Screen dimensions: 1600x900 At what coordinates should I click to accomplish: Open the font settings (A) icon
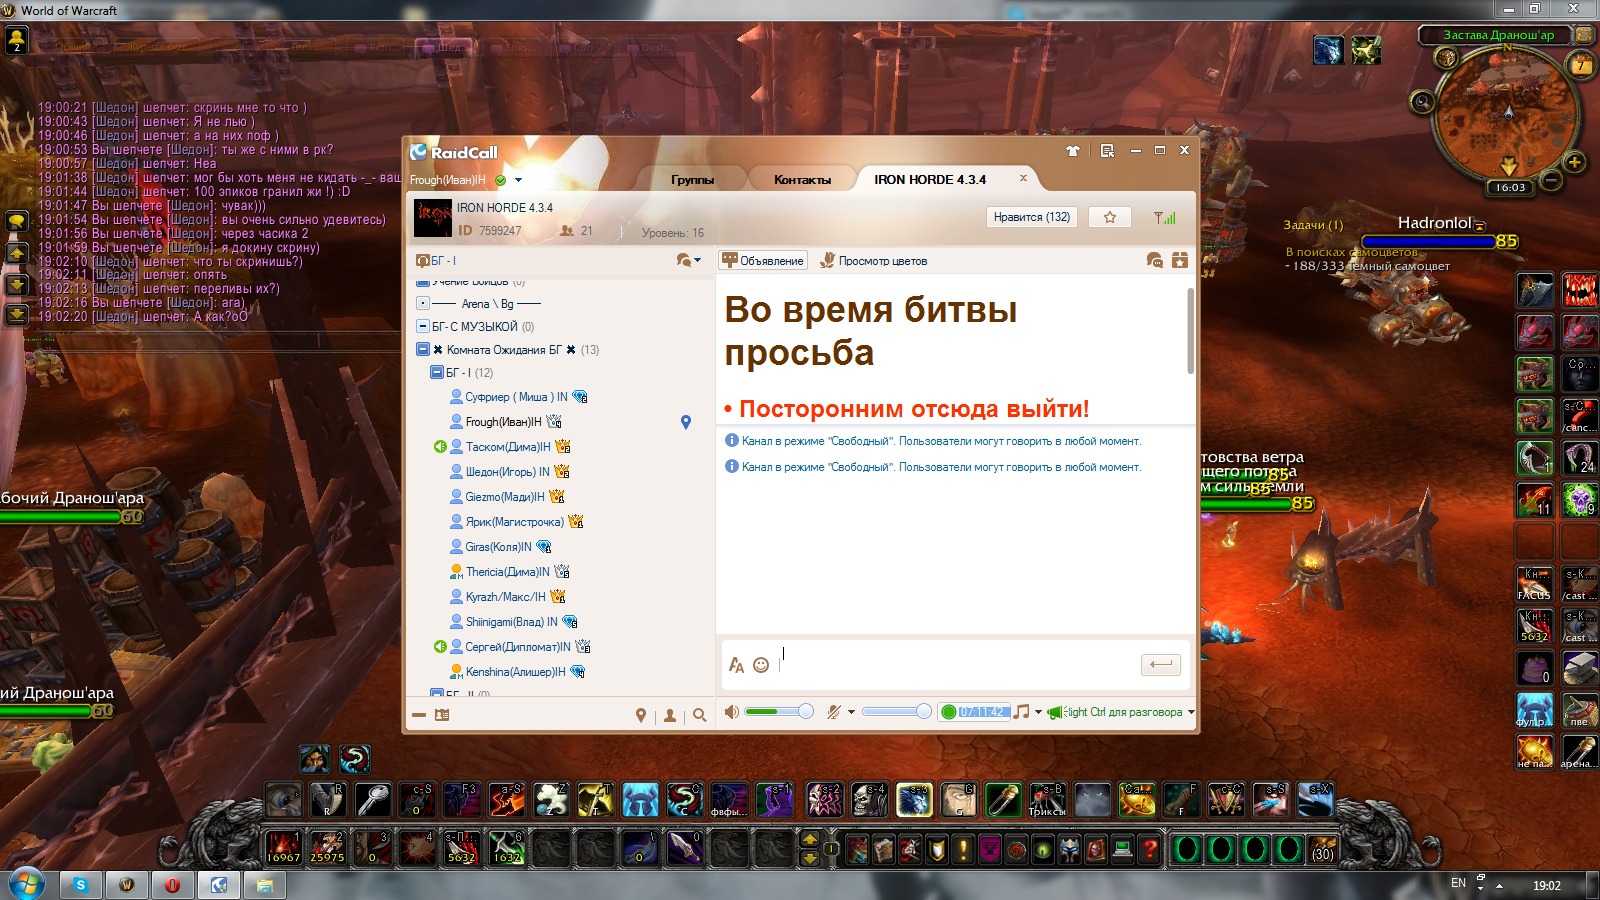coord(736,665)
